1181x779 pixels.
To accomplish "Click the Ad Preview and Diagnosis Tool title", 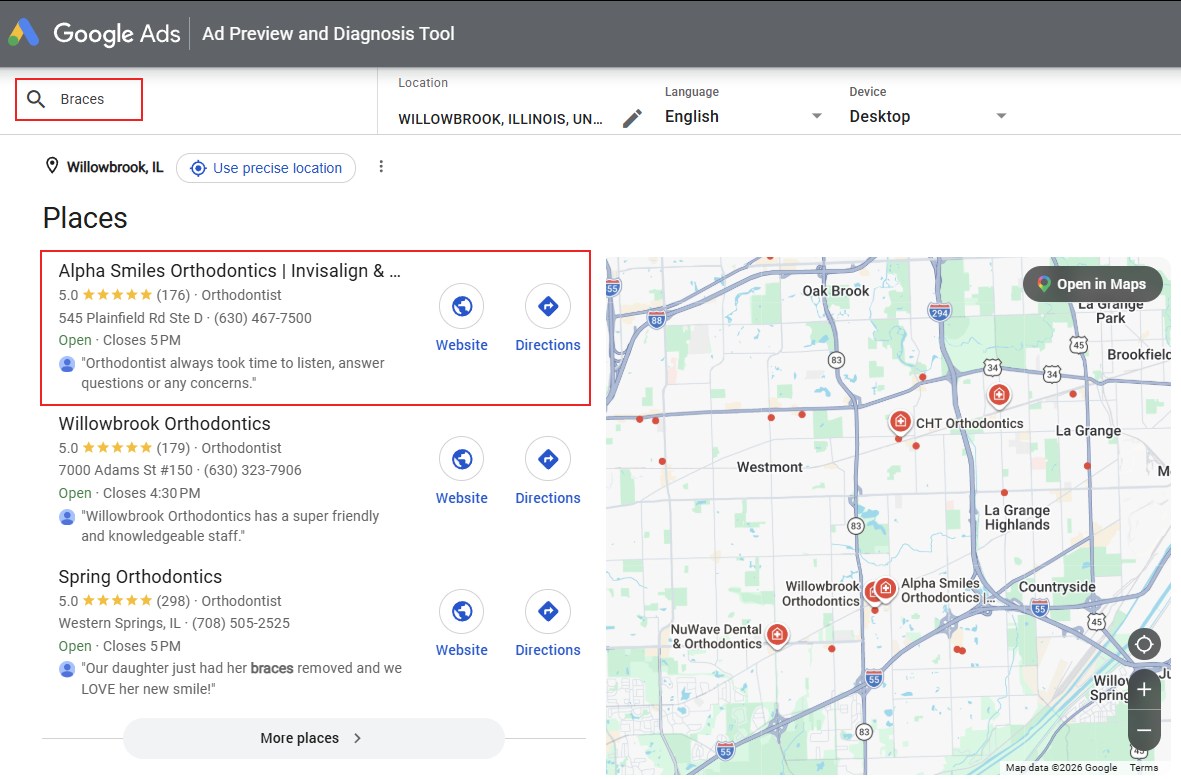I will coord(328,34).
